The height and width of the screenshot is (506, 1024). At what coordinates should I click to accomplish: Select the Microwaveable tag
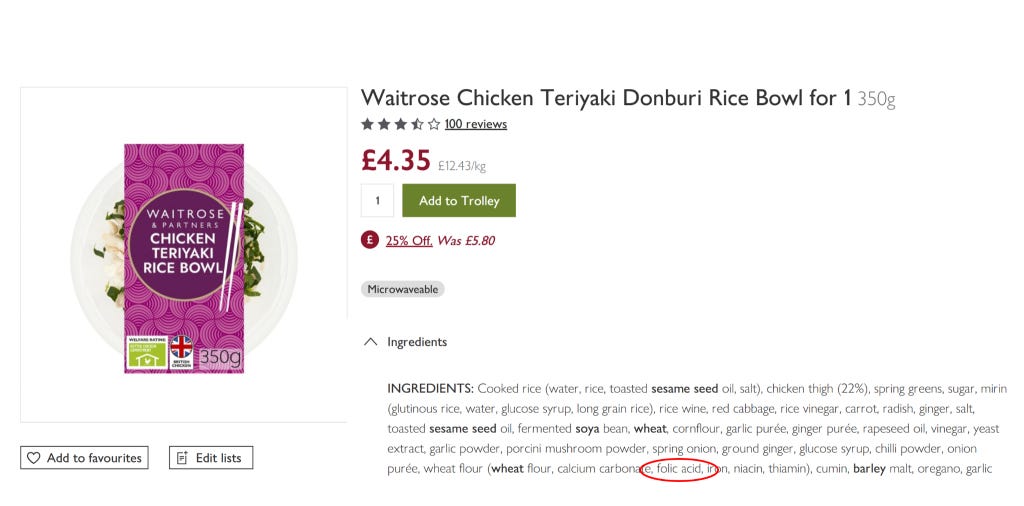pyautogui.click(x=402, y=289)
